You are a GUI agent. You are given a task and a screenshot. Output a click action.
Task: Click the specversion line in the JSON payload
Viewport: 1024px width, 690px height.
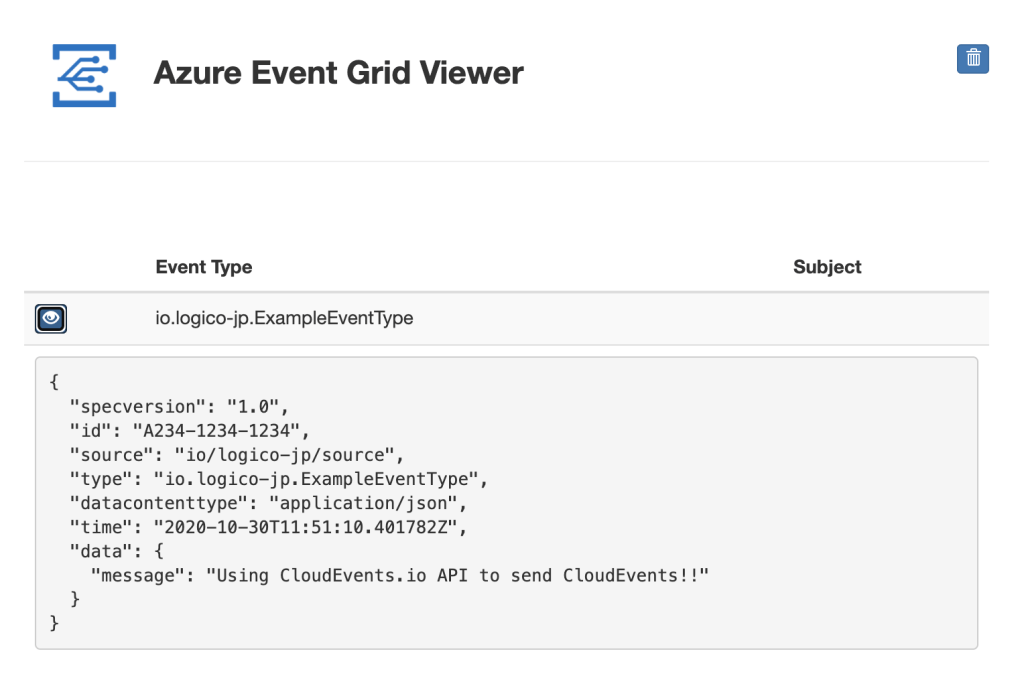tap(178, 408)
